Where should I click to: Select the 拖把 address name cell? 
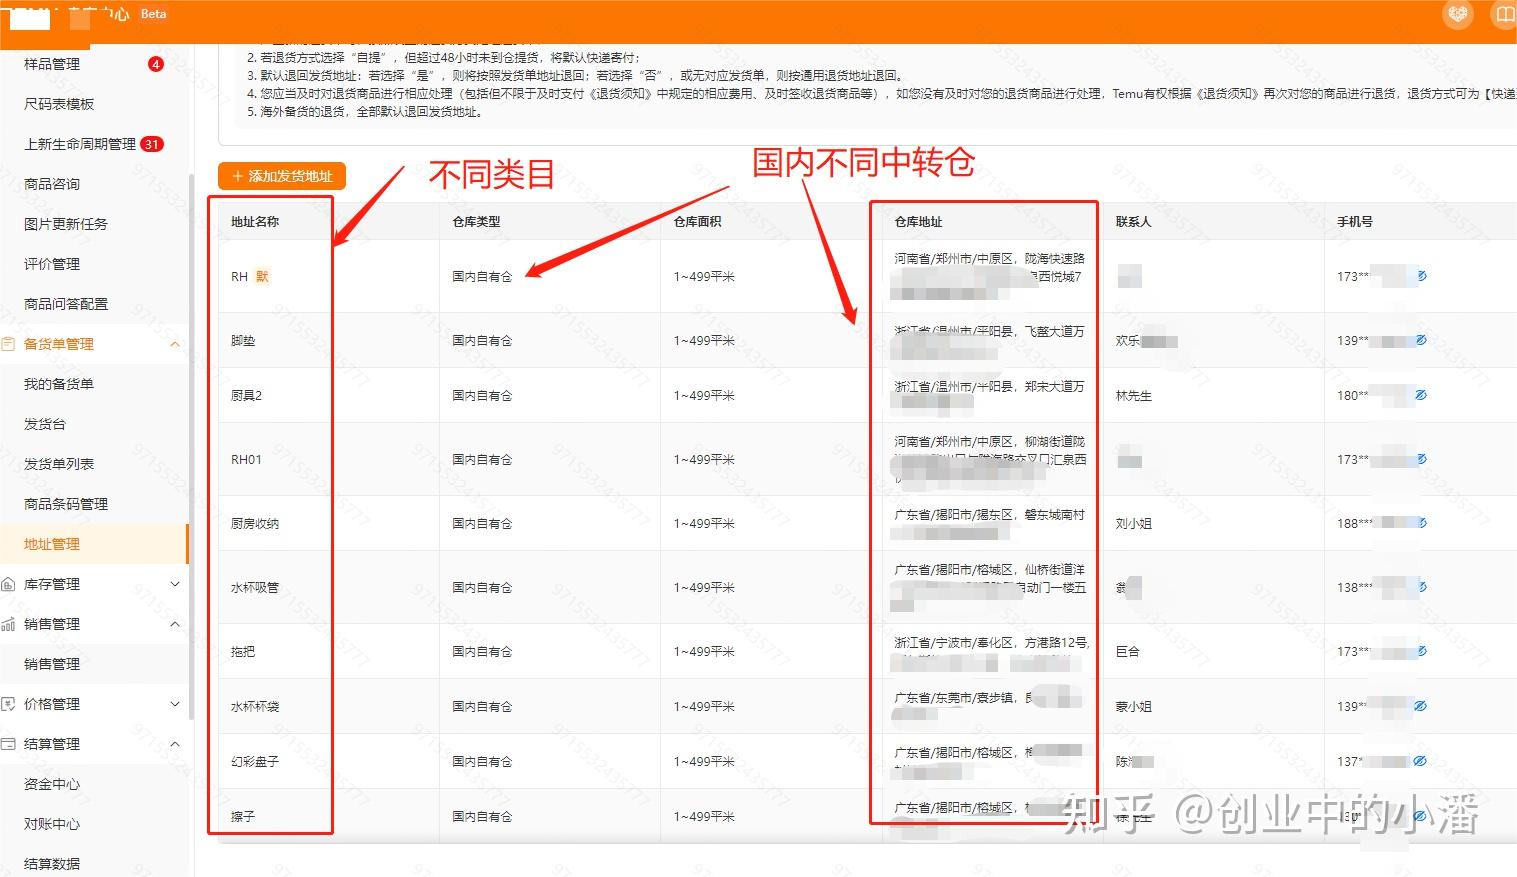pyautogui.click(x=243, y=652)
